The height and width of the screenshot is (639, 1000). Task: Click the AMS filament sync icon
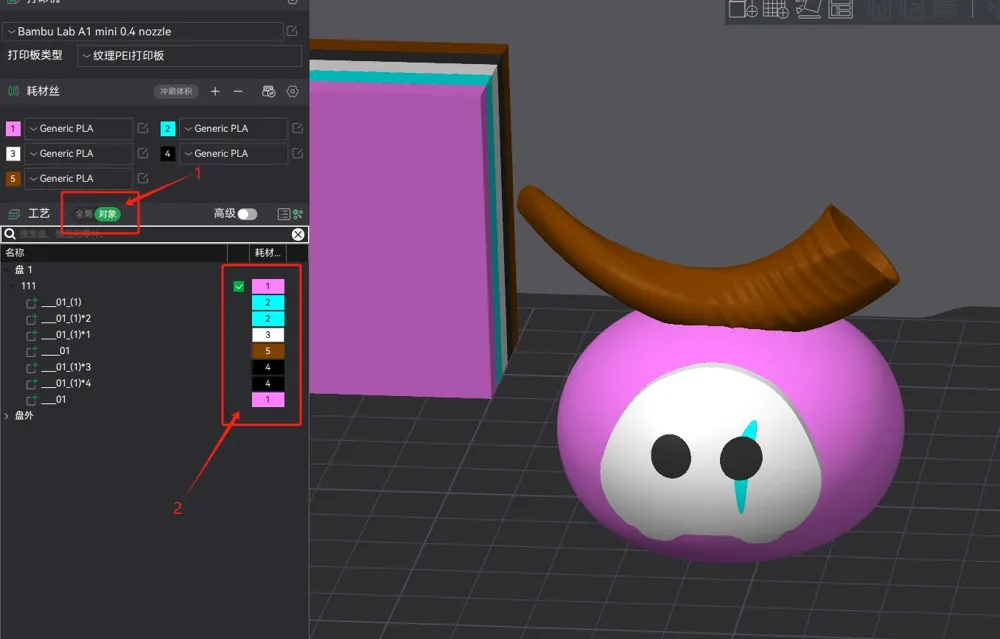click(268, 91)
